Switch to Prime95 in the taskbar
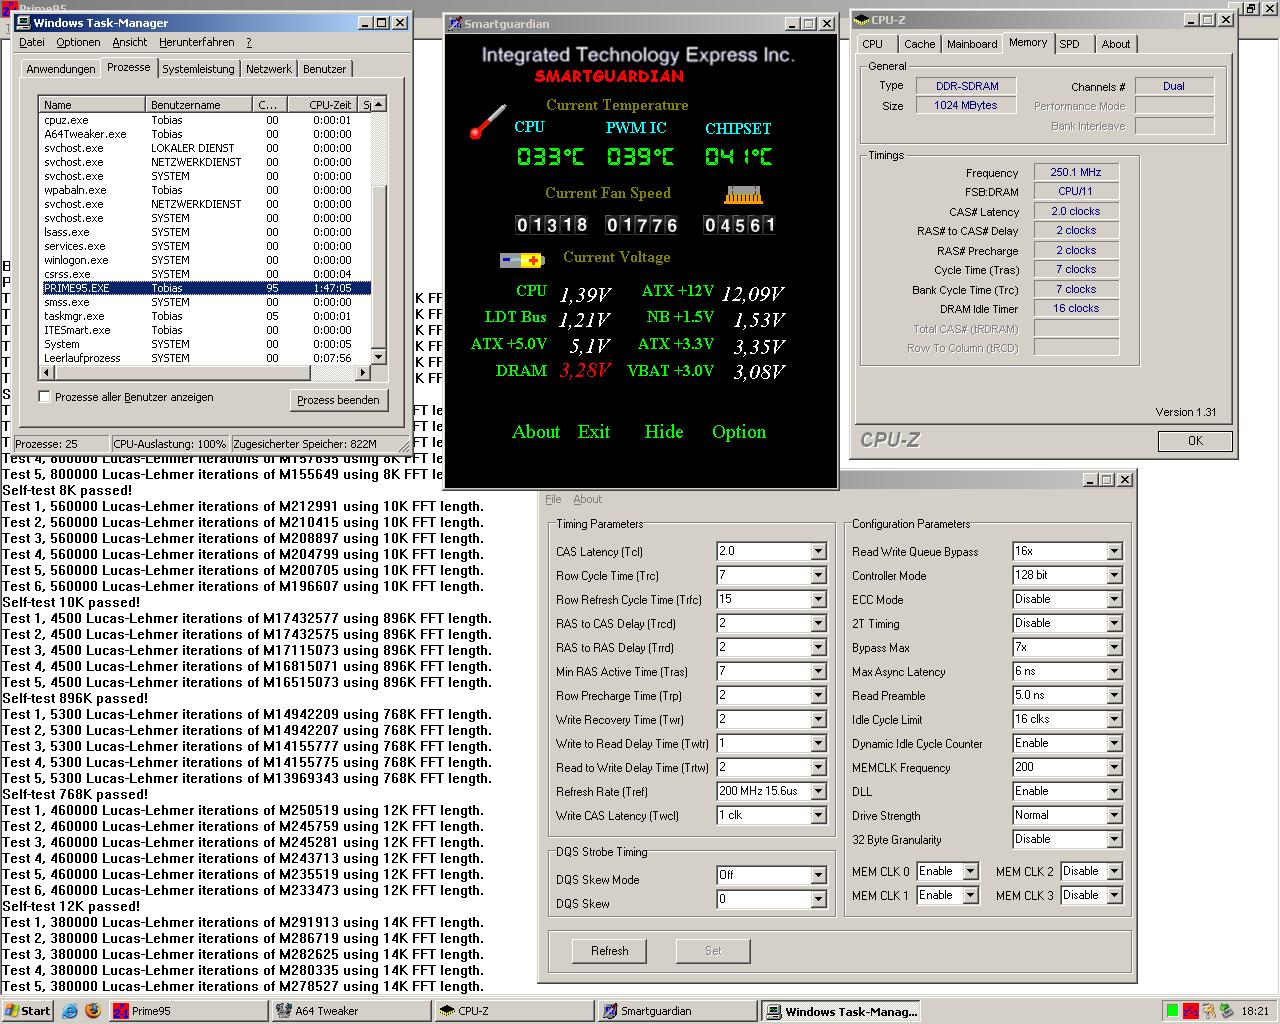This screenshot has height=1024, width=1280. click(x=189, y=1011)
